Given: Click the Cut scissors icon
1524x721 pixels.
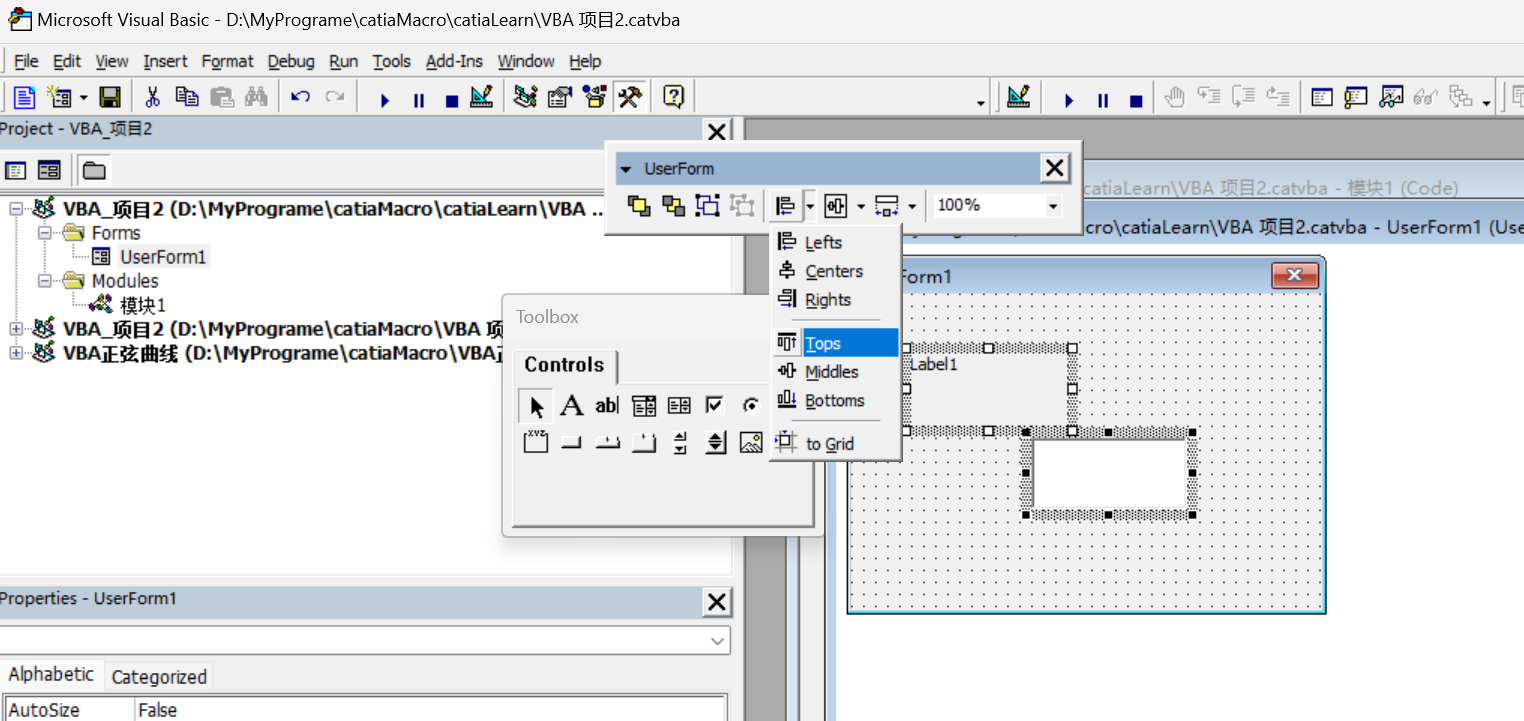Looking at the screenshot, I should tap(153, 97).
